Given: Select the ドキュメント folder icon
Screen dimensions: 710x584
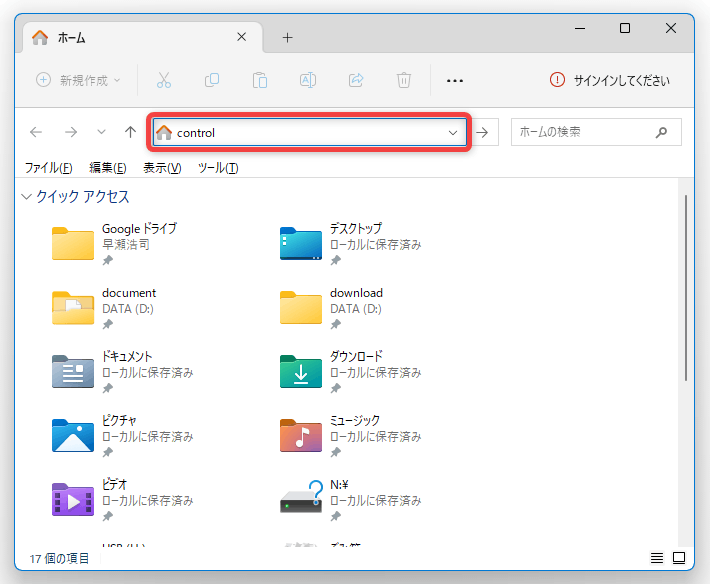Looking at the screenshot, I should click(x=73, y=372).
